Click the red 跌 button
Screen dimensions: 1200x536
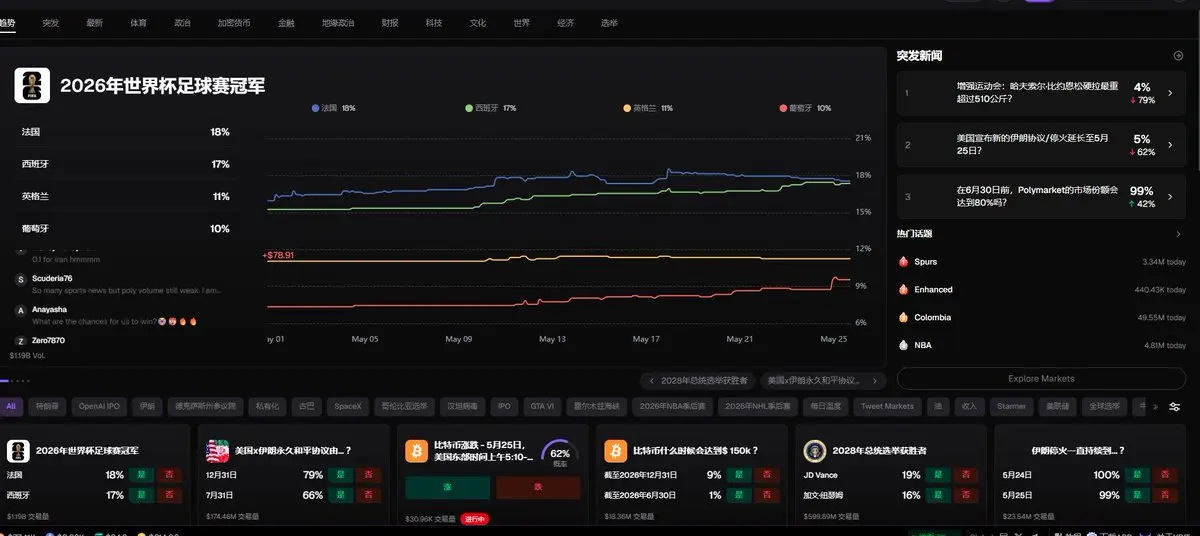click(x=538, y=487)
